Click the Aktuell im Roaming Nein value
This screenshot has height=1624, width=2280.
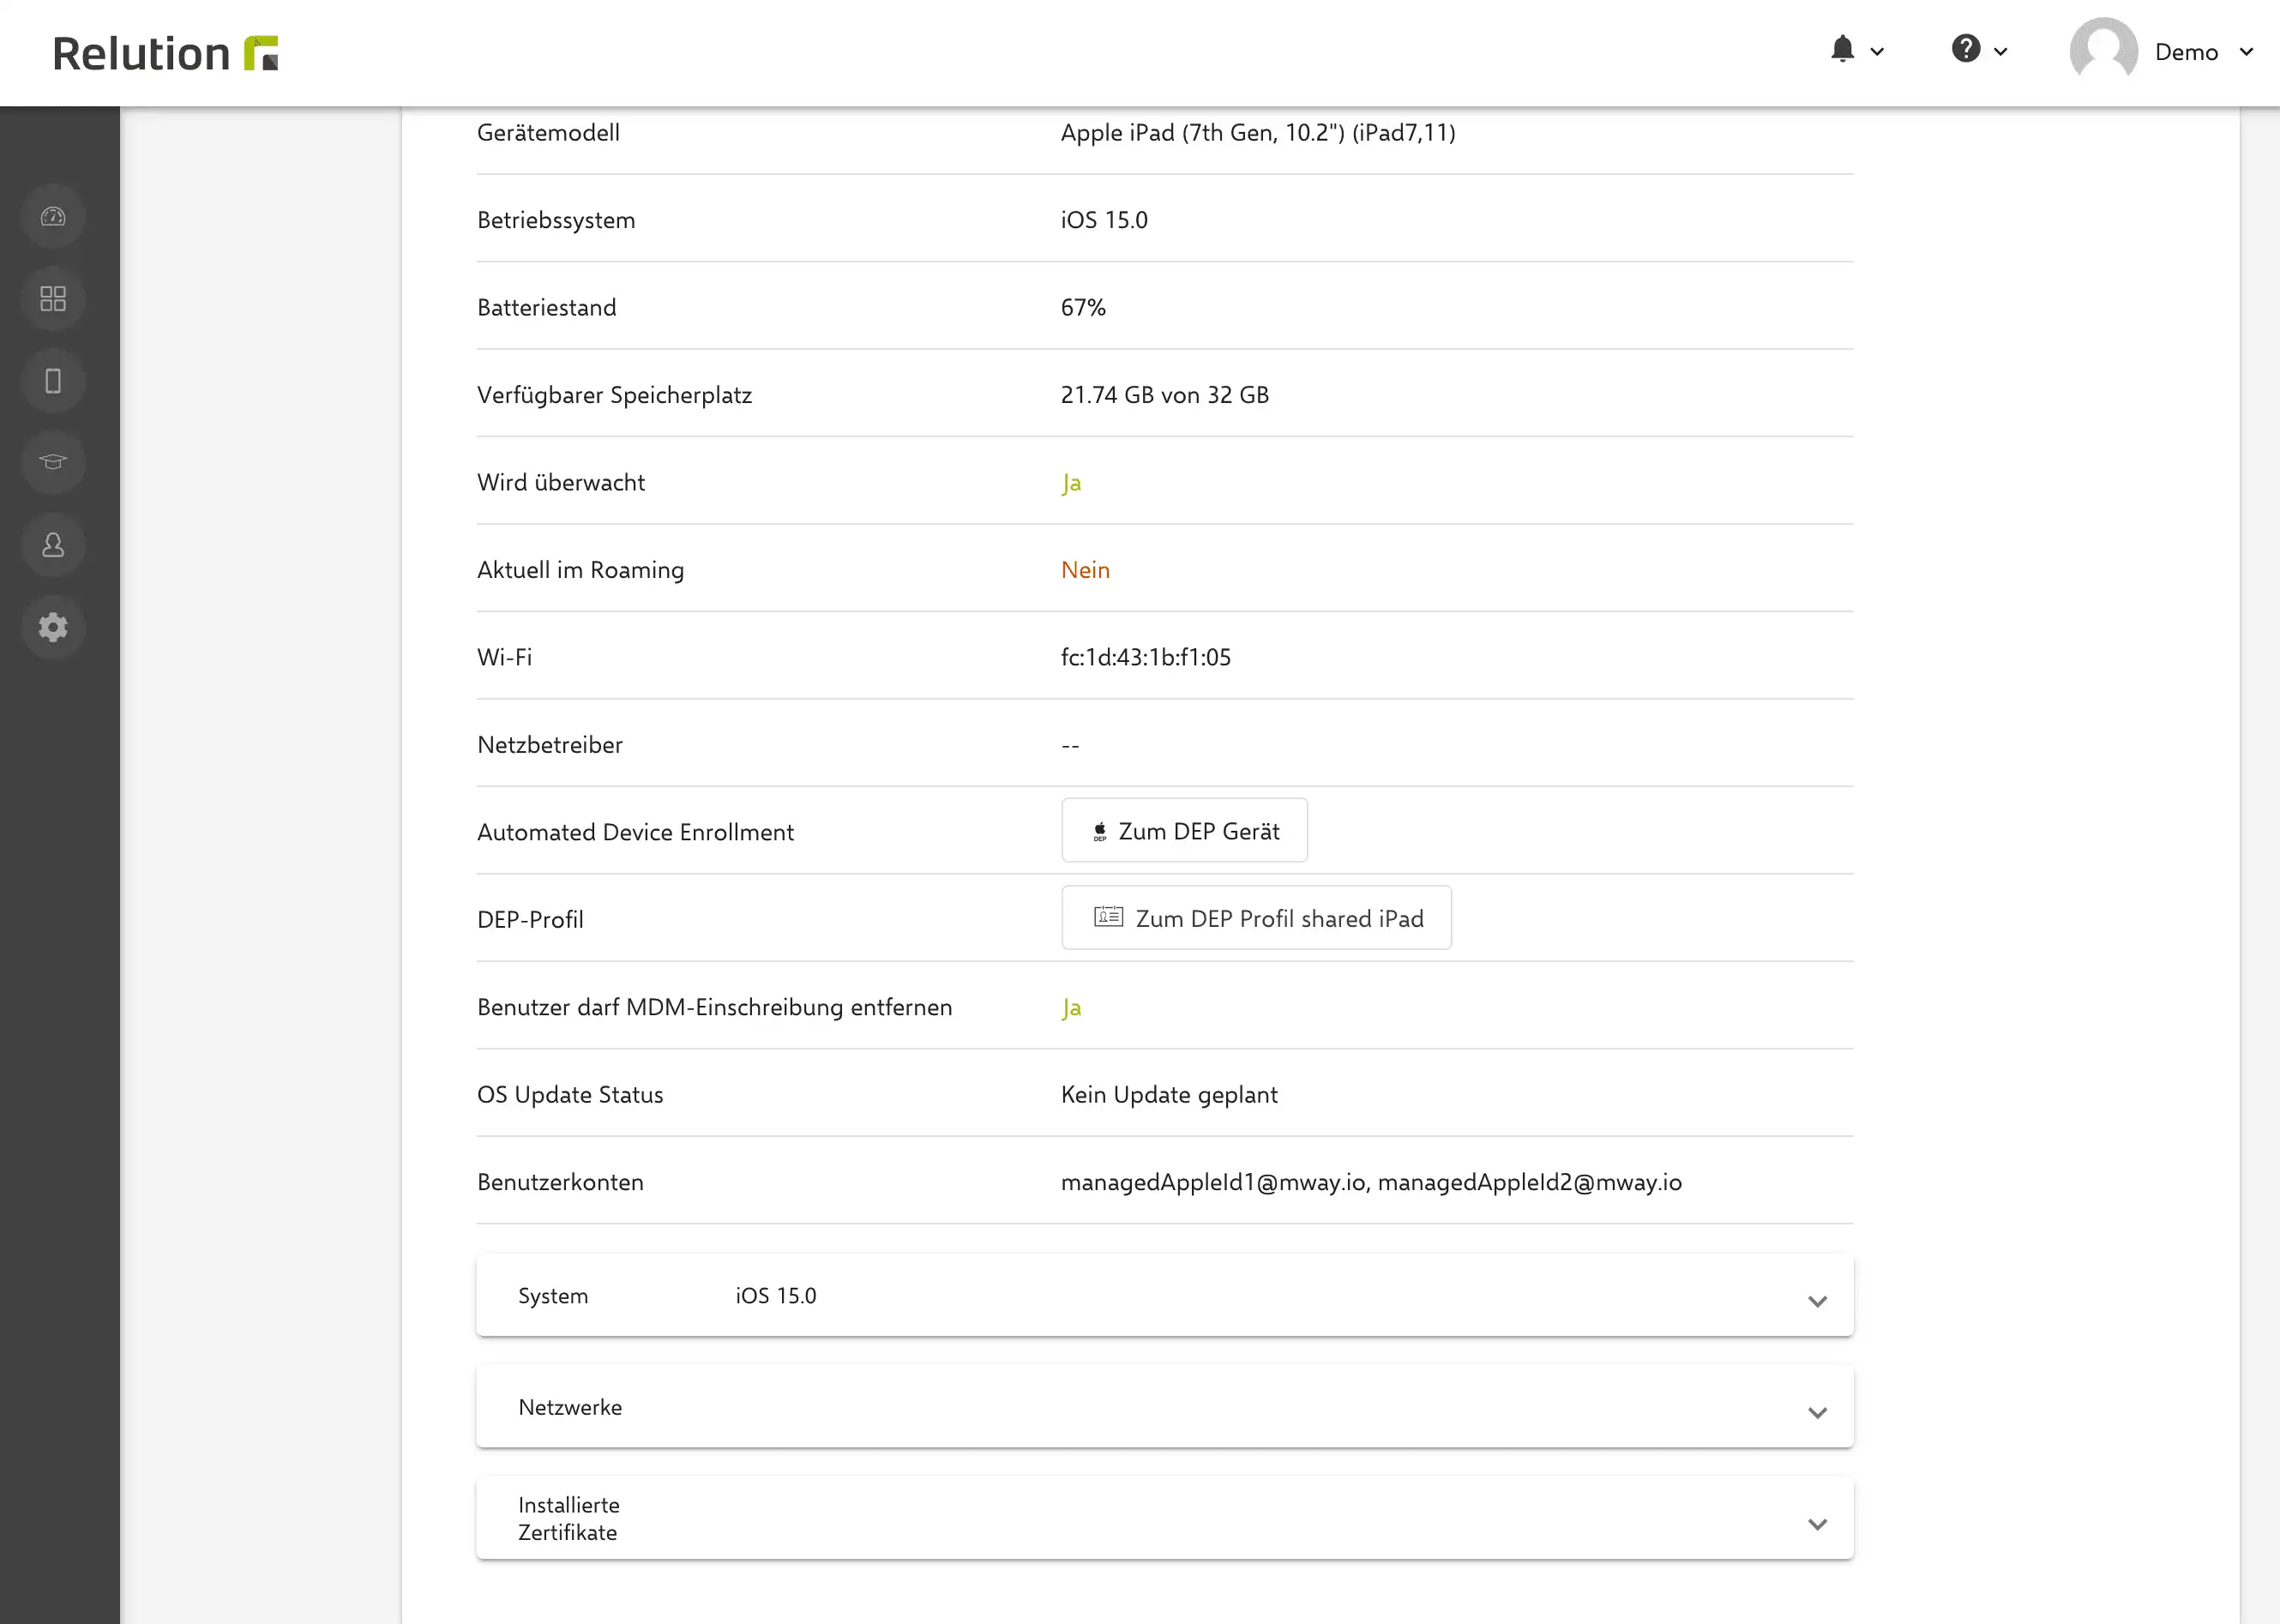(1085, 570)
